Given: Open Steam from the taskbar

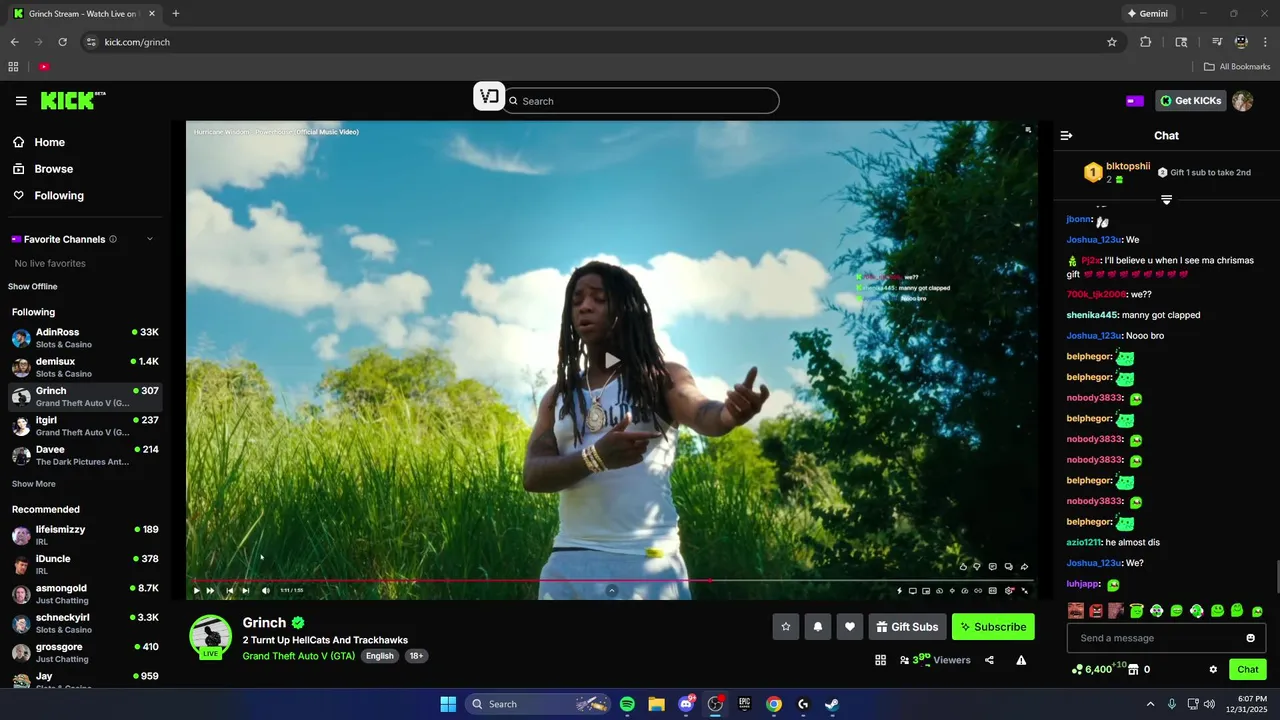Looking at the screenshot, I should click(832, 704).
